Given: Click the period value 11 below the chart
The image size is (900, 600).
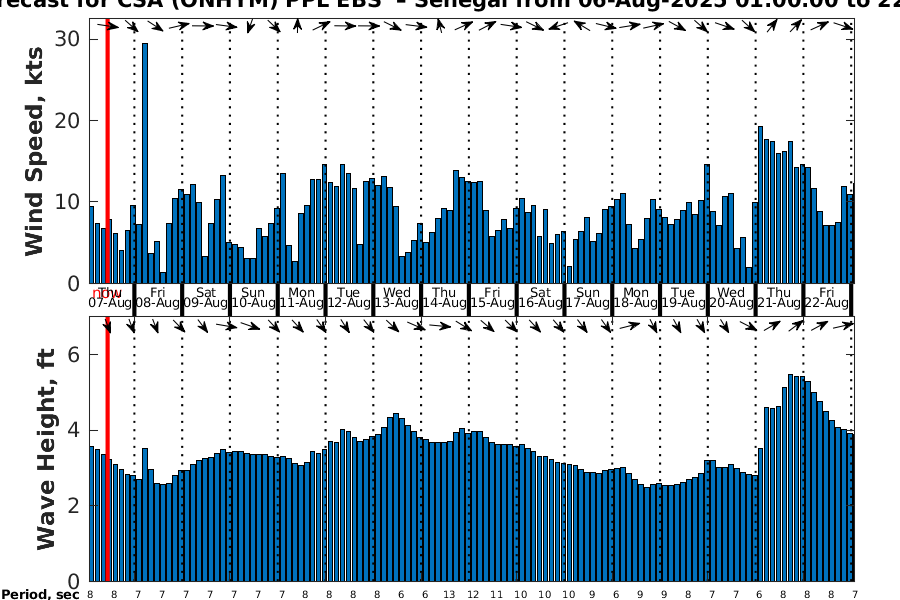Looking at the screenshot, I should coord(496,595).
